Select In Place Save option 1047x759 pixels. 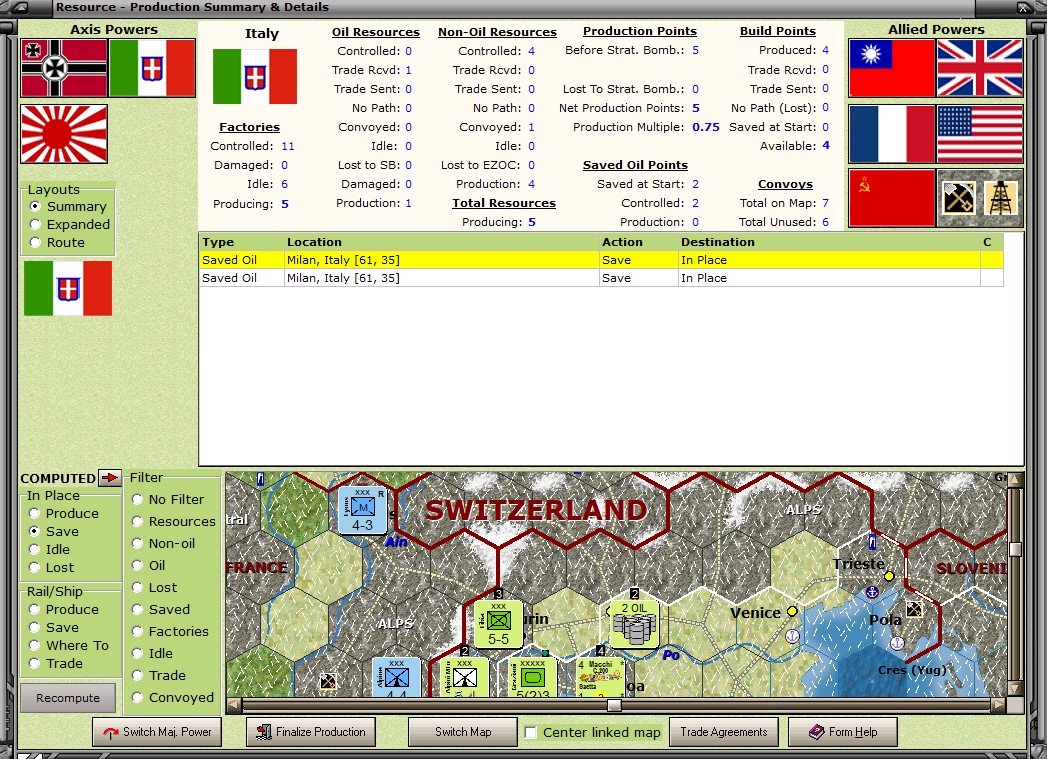pos(53,531)
